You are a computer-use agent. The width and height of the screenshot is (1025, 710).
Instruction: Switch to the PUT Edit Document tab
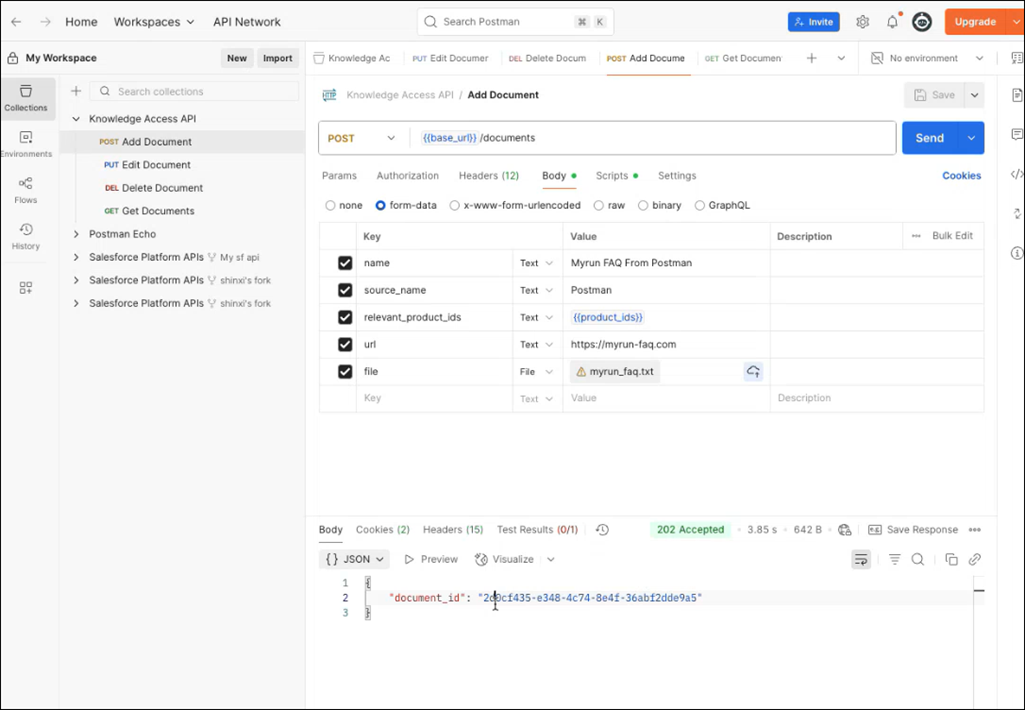click(x=450, y=58)
